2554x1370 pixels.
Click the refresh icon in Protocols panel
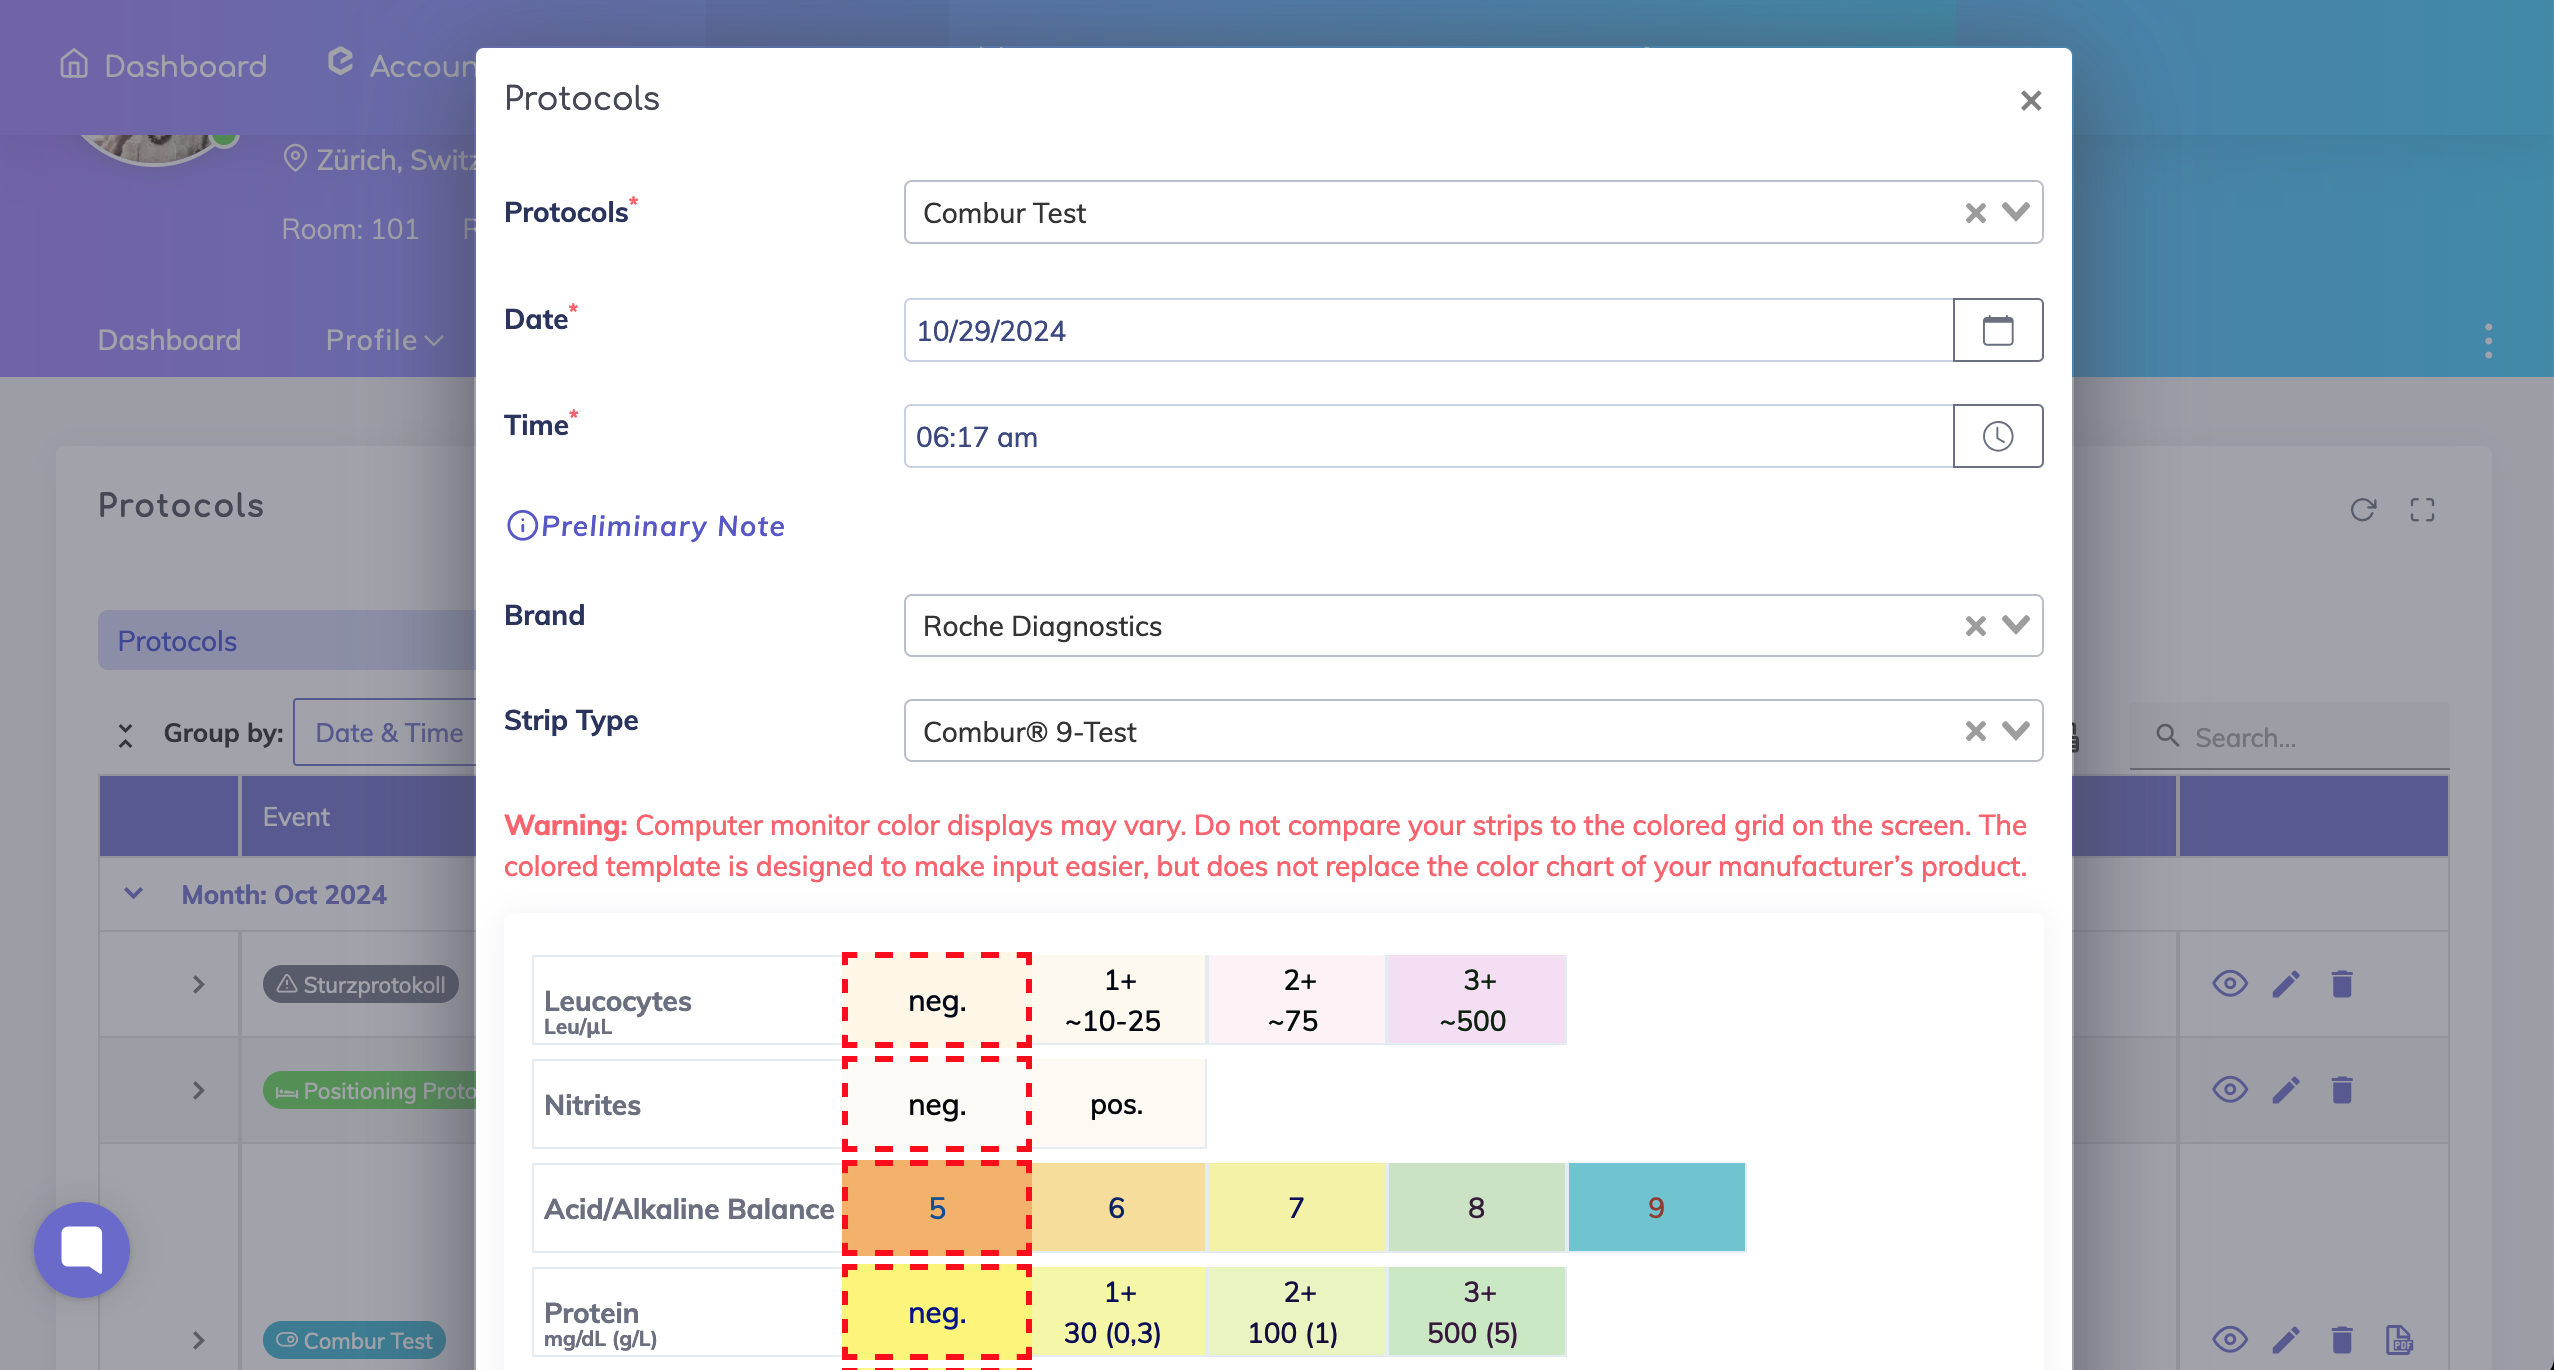2362,510
